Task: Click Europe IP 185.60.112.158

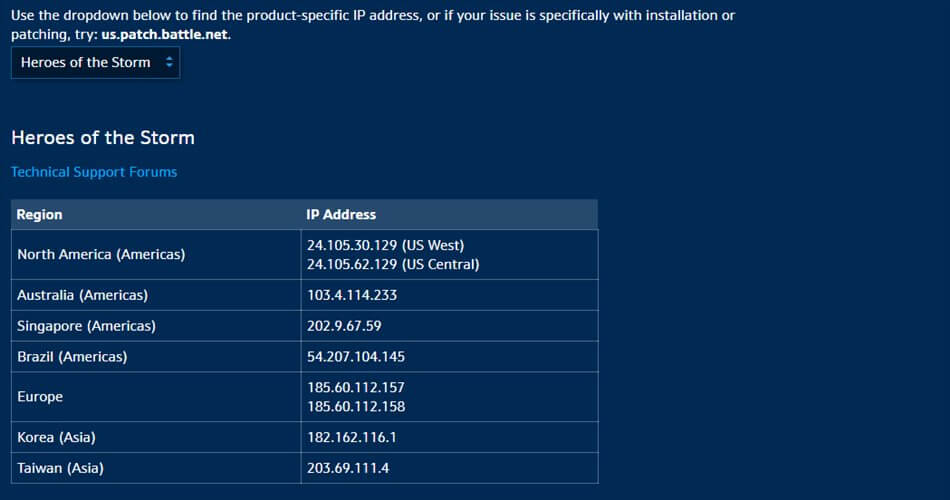Action: [x=355, y=407]
